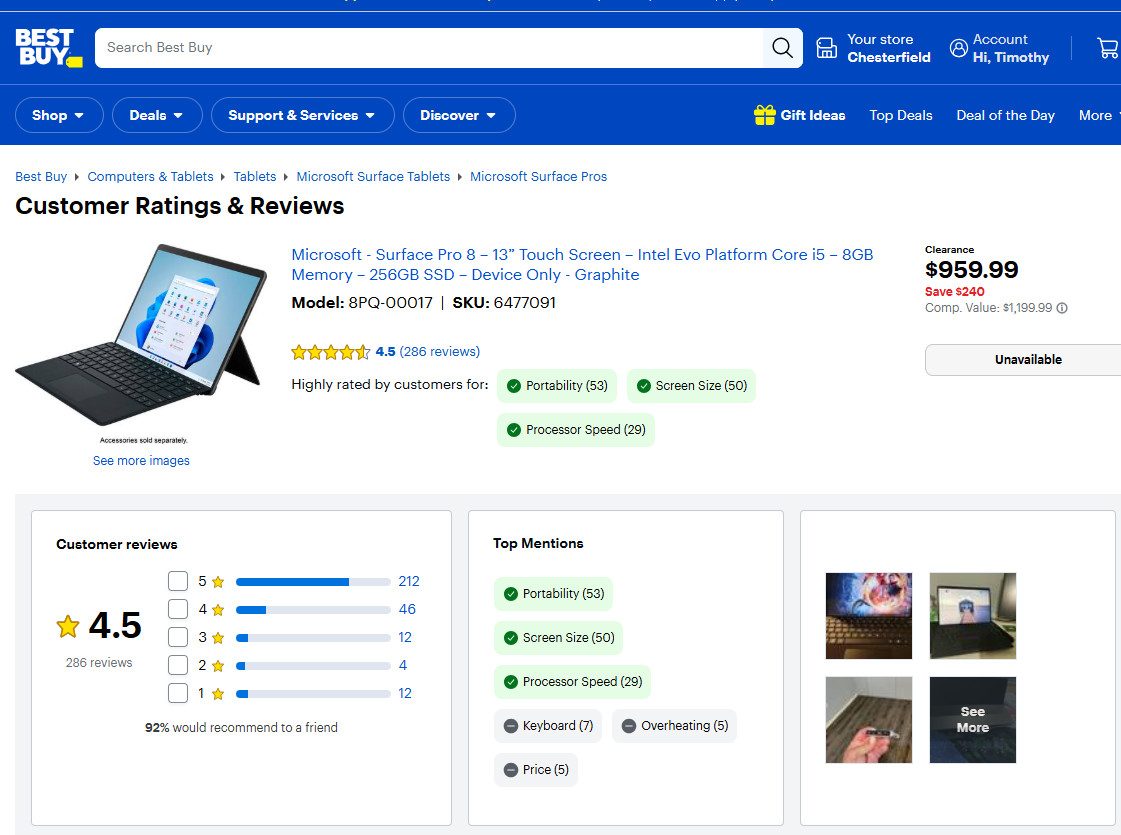
Task: Tick the 1 star filter checkbox
Action: point(178,693)
